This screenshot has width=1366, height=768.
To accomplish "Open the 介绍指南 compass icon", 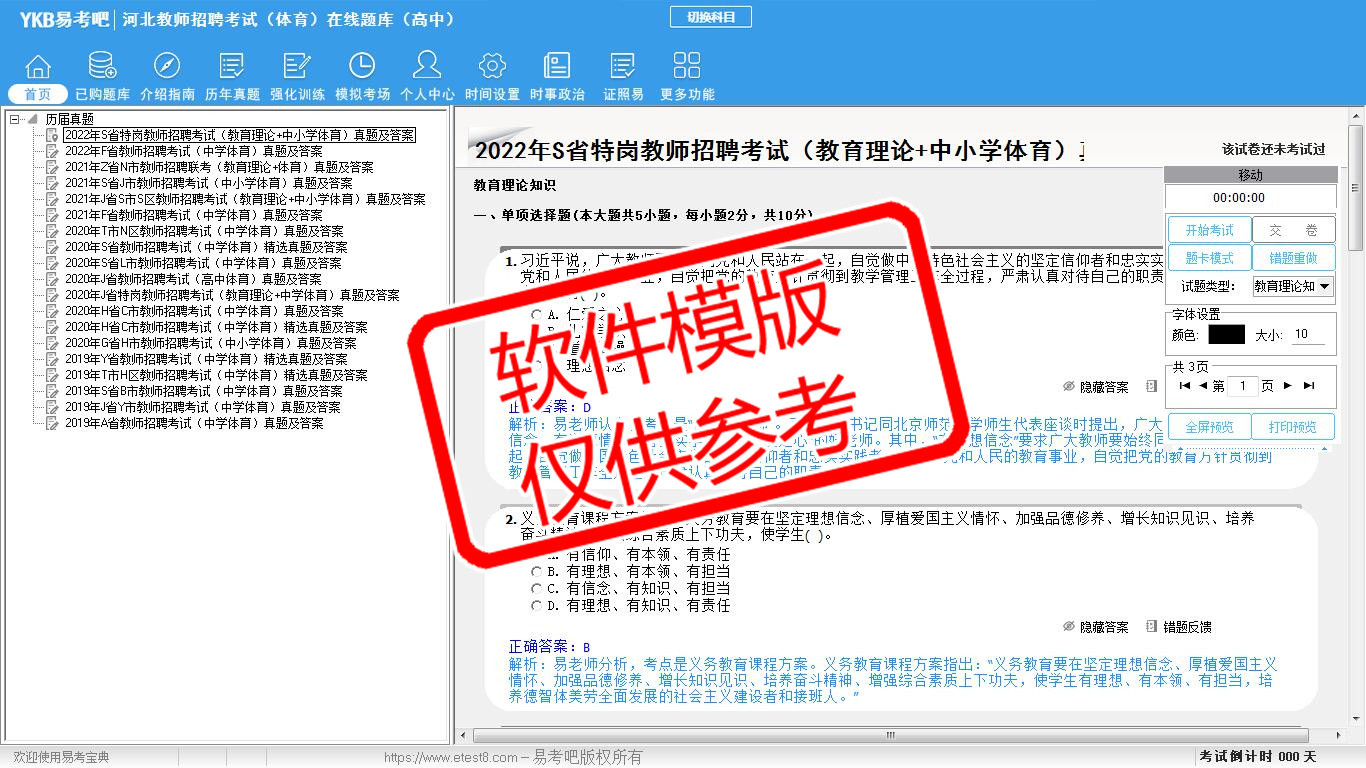I will 167,67.
